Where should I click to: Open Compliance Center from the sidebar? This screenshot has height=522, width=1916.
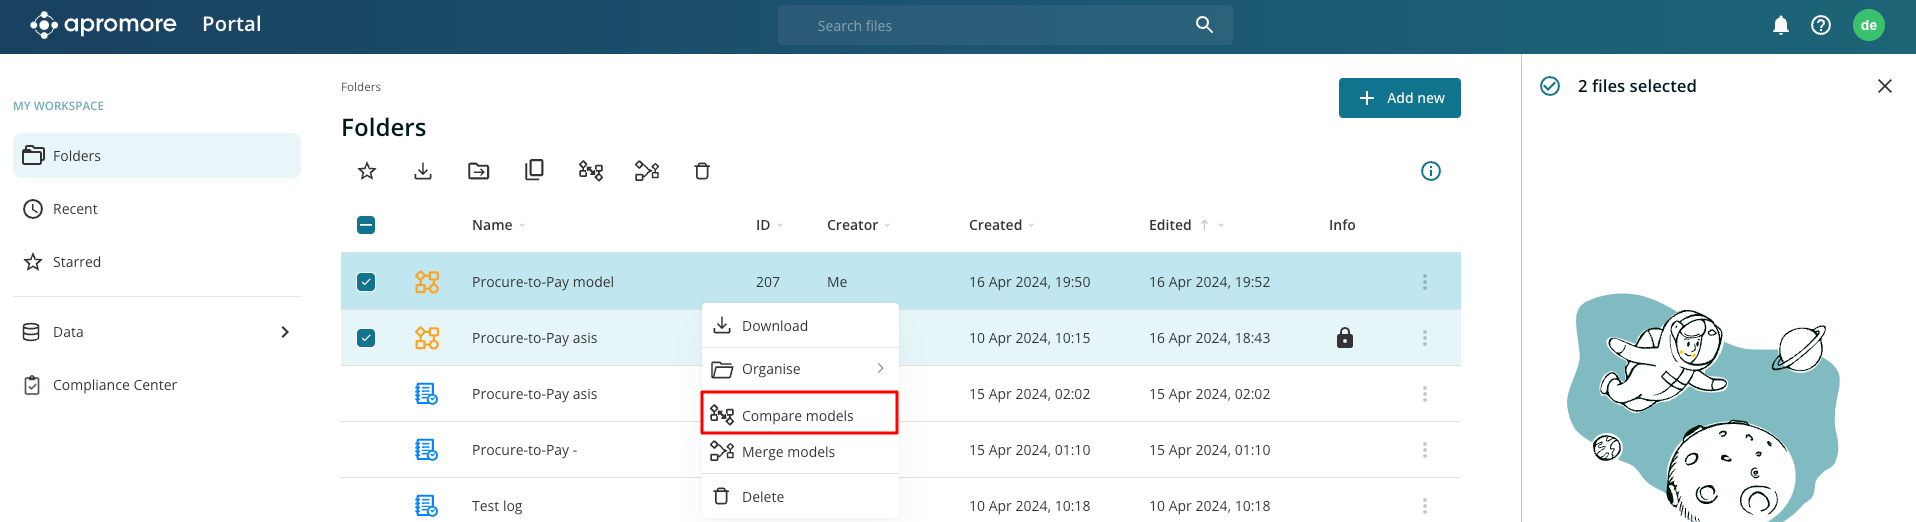(x=114, y=385)
